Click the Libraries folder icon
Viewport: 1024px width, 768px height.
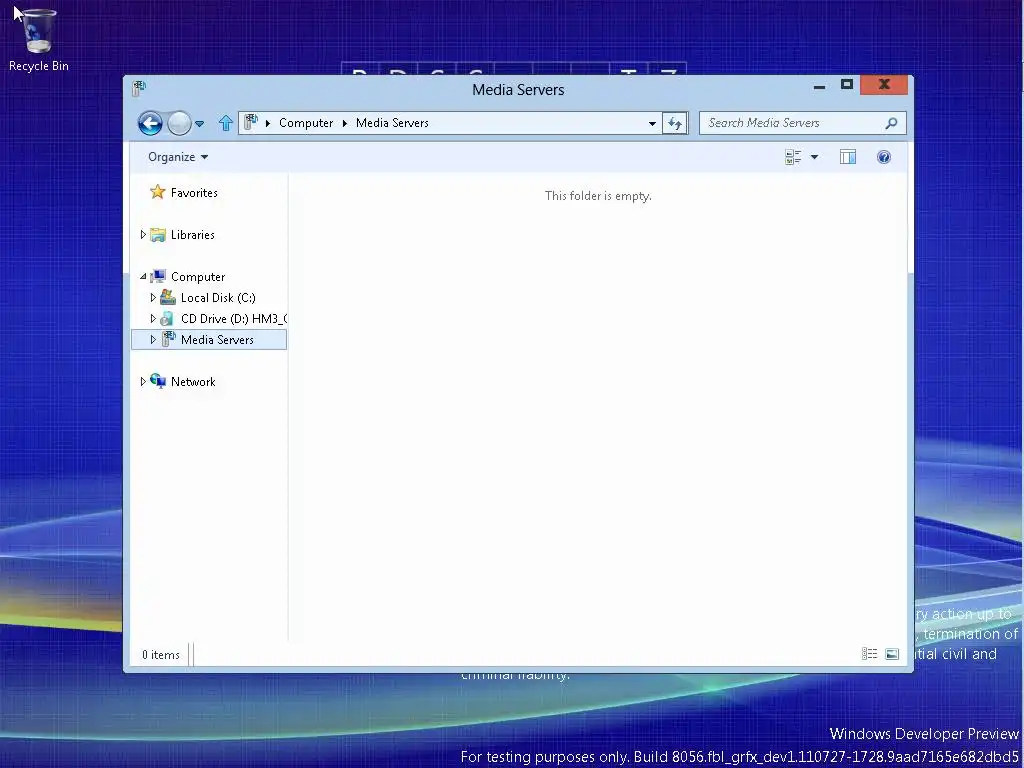[158, 234]
